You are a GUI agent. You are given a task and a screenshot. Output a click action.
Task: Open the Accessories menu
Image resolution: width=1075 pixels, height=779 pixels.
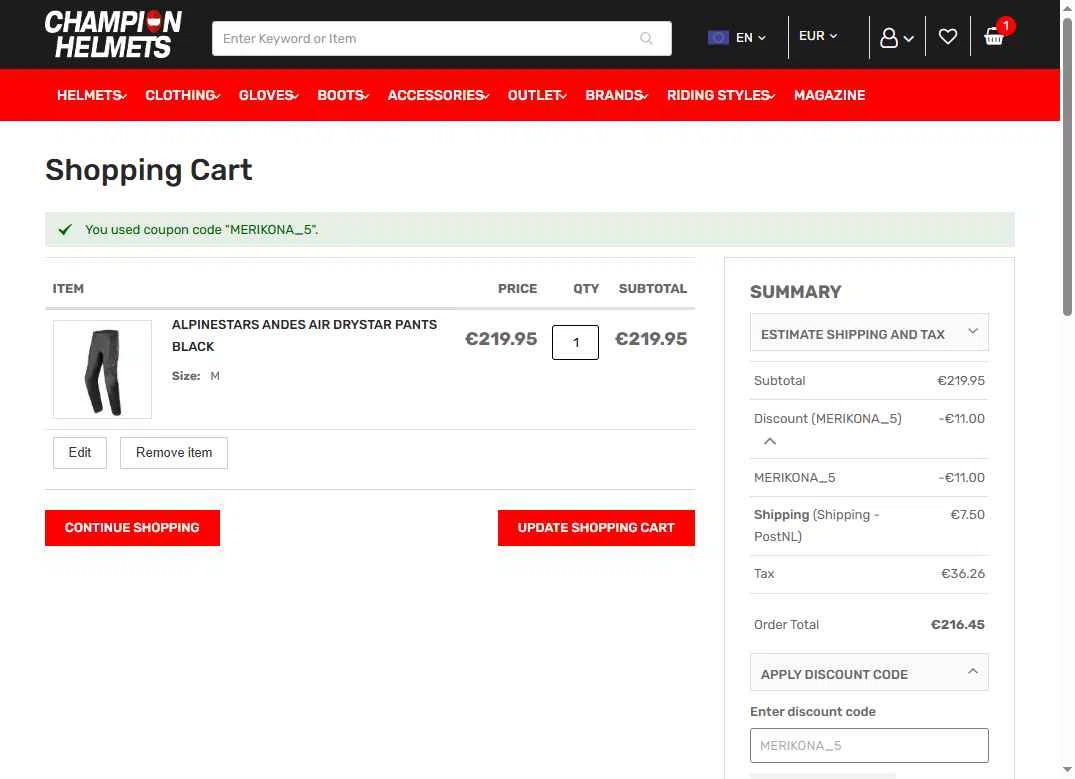click(438, 95)
